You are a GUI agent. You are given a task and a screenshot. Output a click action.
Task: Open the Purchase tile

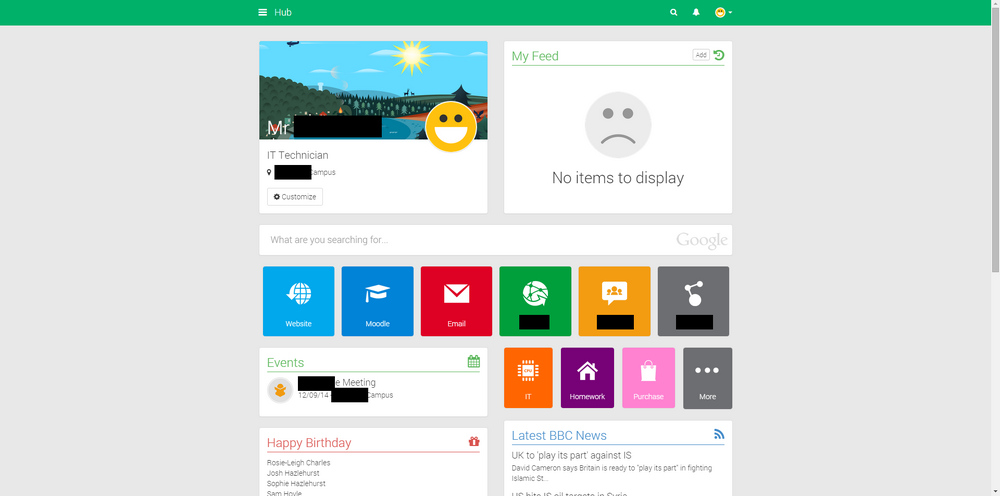pyautogui.click(x=649, y=378)
